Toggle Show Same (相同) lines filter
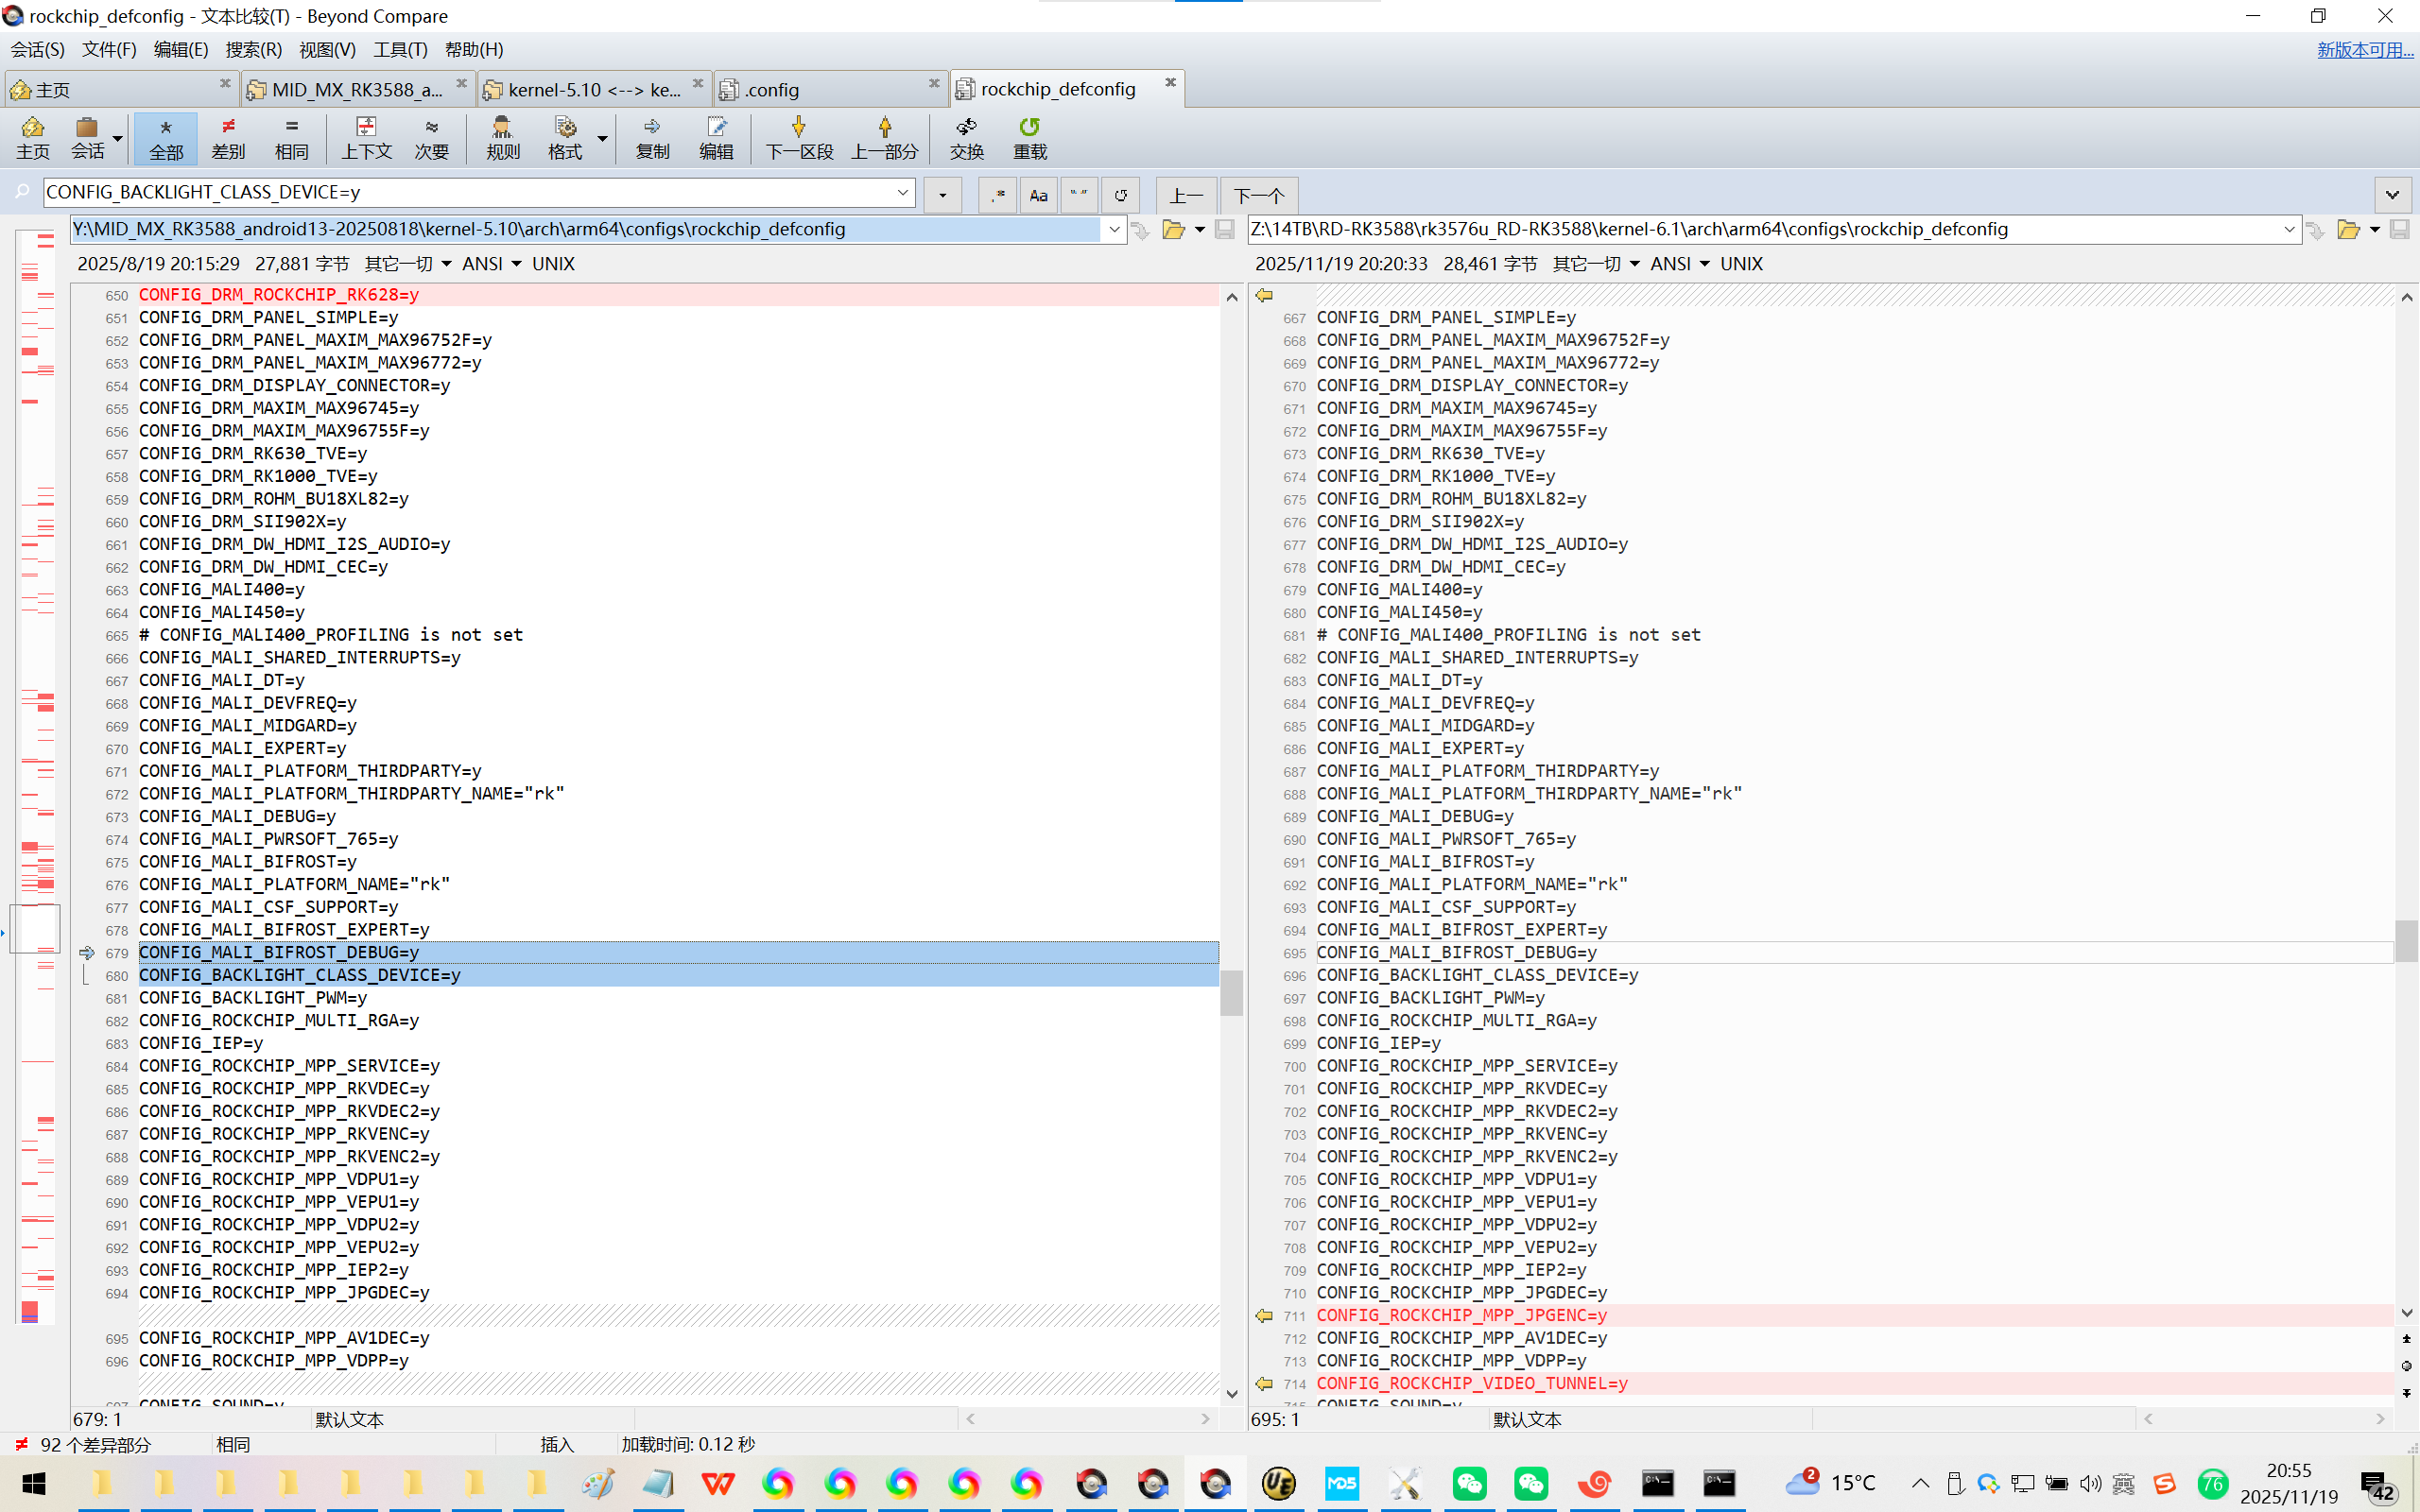The width and height of the screenshot is (2420, 1512). click(291, 137)
